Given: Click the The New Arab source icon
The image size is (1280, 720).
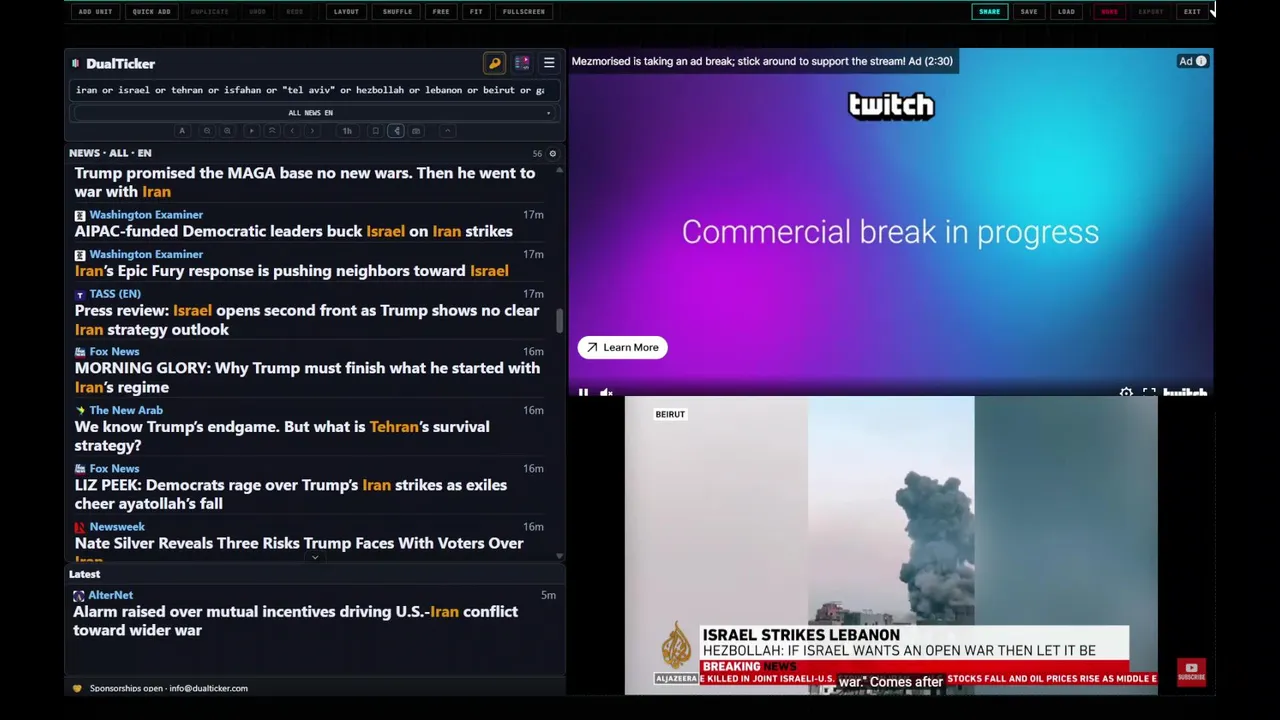Looking at the screenshot, I should [80, 410].
